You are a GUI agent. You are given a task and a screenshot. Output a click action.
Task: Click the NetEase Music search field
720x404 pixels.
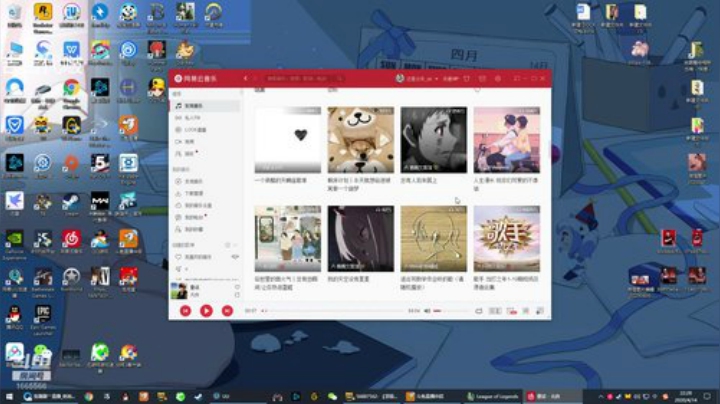tap(304, 79)
